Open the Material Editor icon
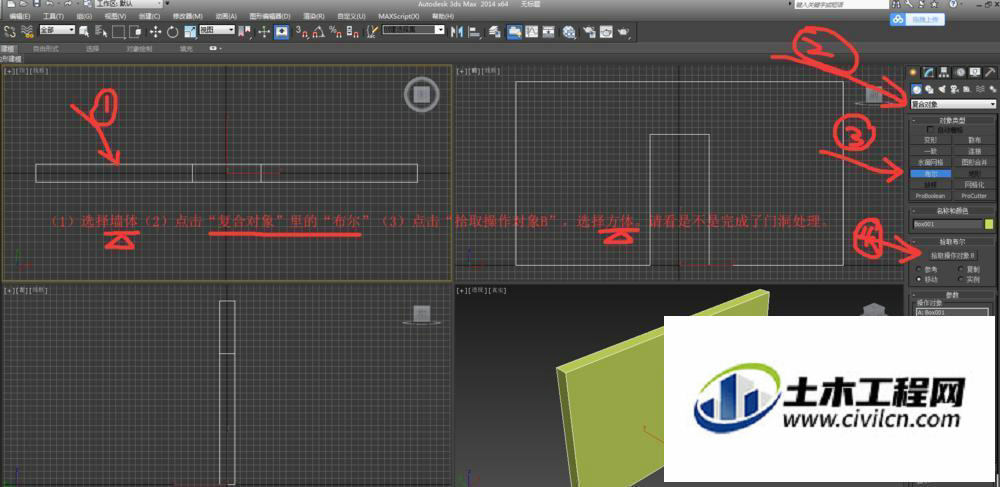Viewport: 1000px width, 487px height. point(568,31)
